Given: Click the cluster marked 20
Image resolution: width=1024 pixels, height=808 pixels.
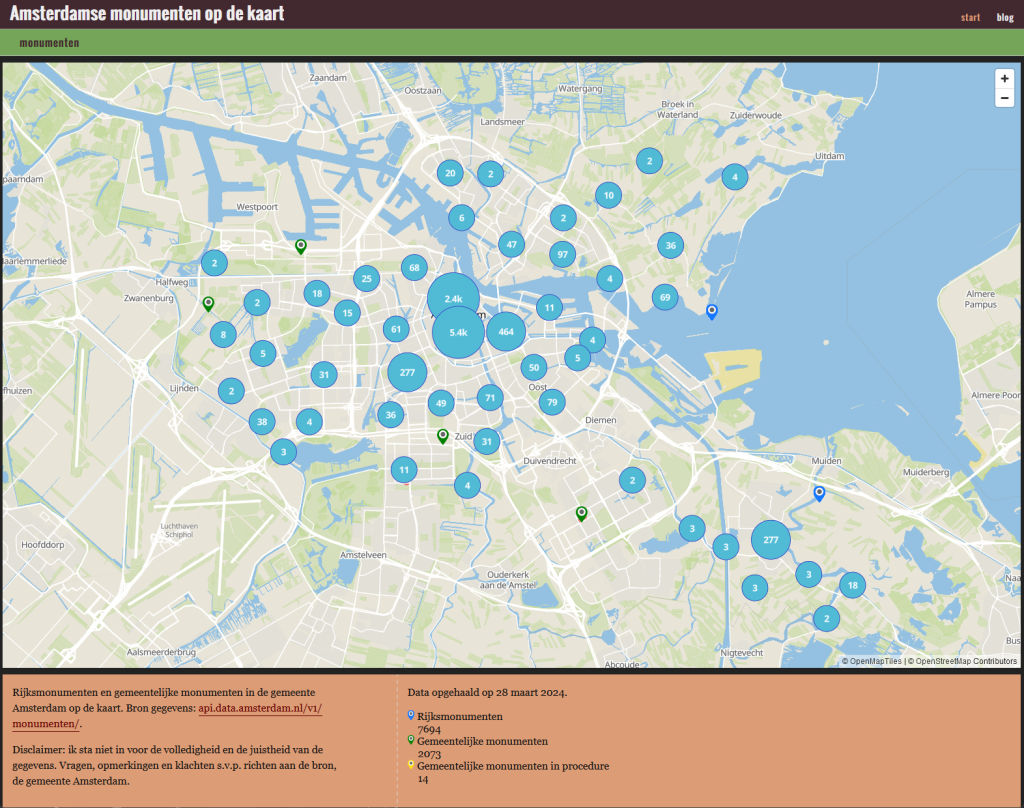Looking at the screenshot, I should [x=450, y=173].
